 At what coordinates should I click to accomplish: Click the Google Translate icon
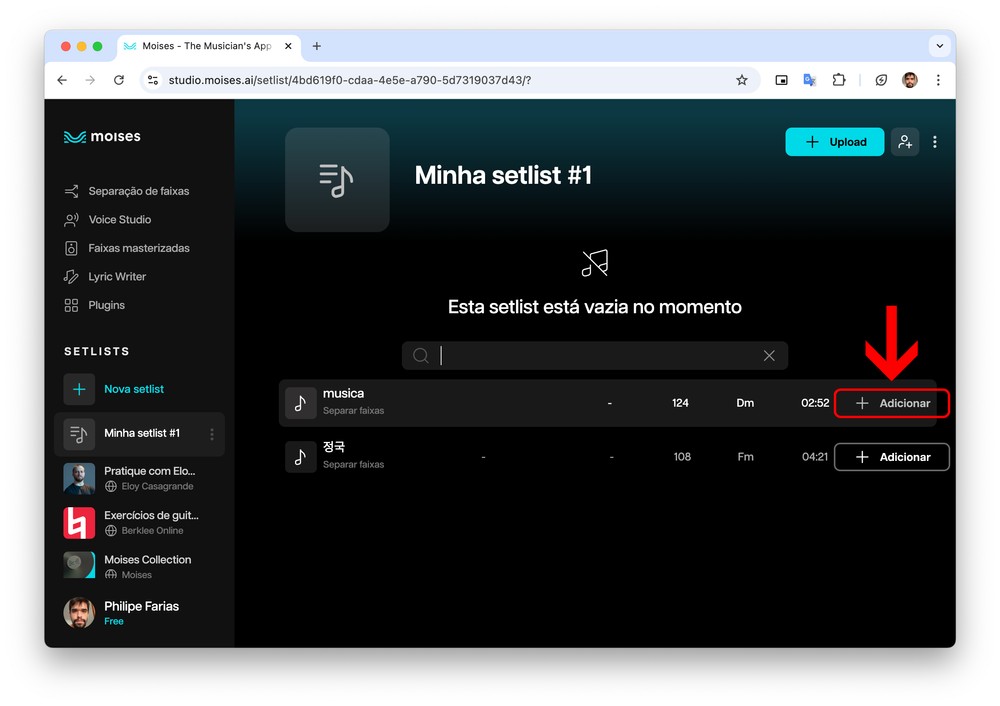pyautogui.click(x=809, y=80)
